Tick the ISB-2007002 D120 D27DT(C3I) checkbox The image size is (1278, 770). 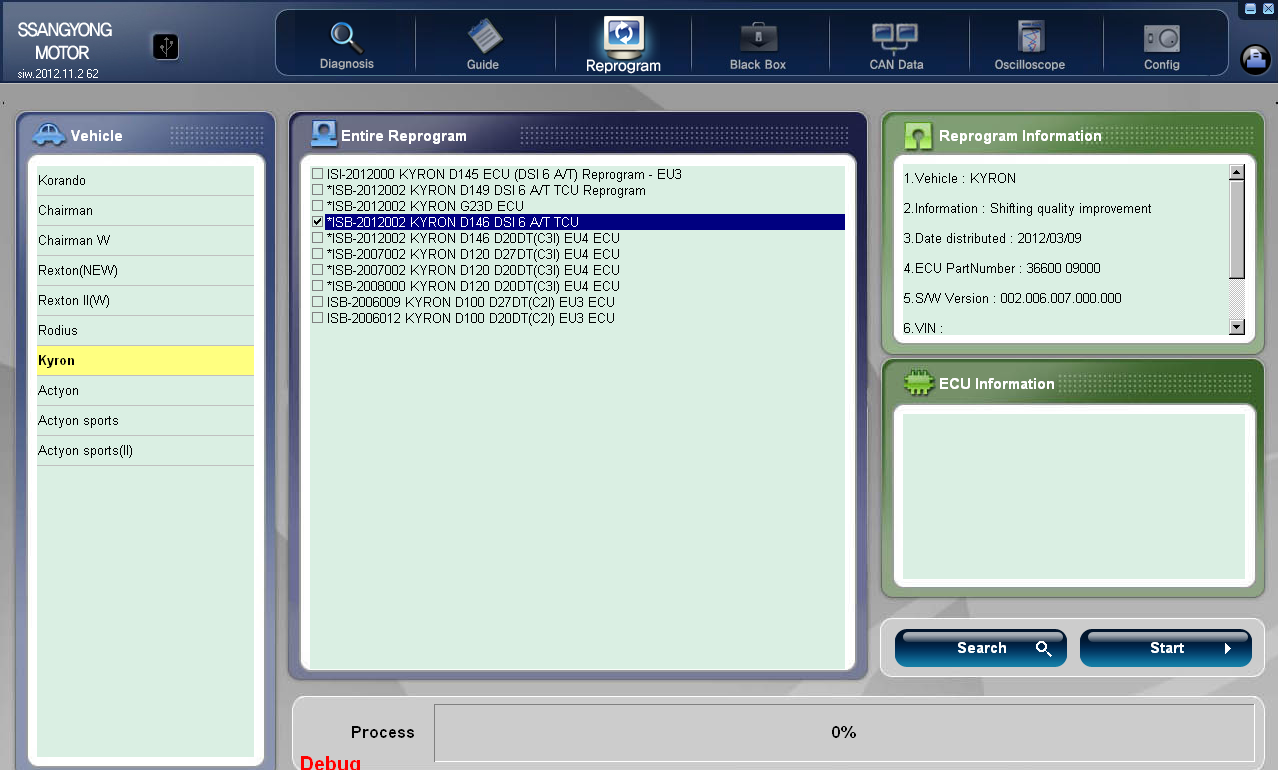coord(317,254)
